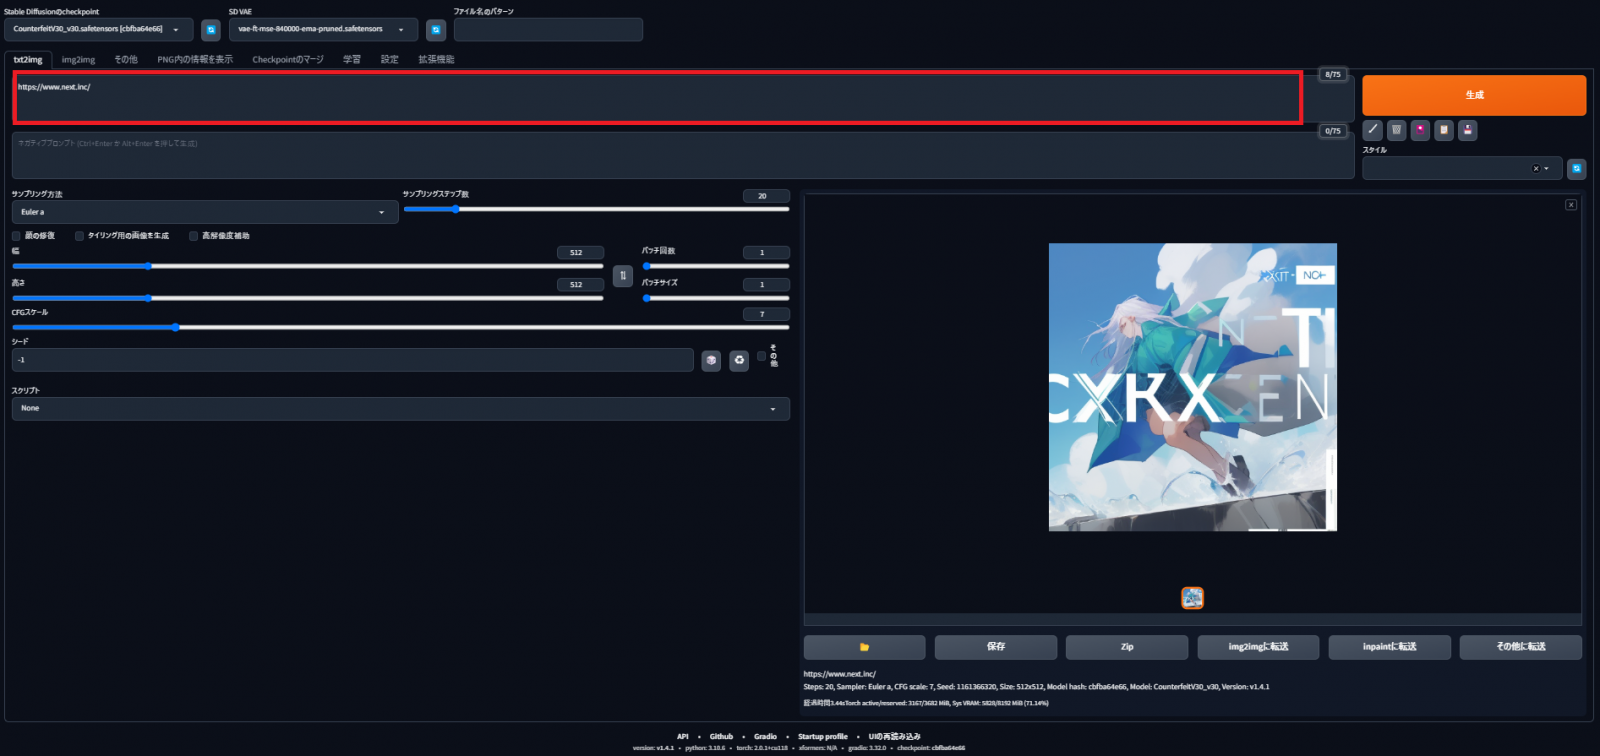
Task: Swap width and height with the arrows button
Action: [623, 276]
